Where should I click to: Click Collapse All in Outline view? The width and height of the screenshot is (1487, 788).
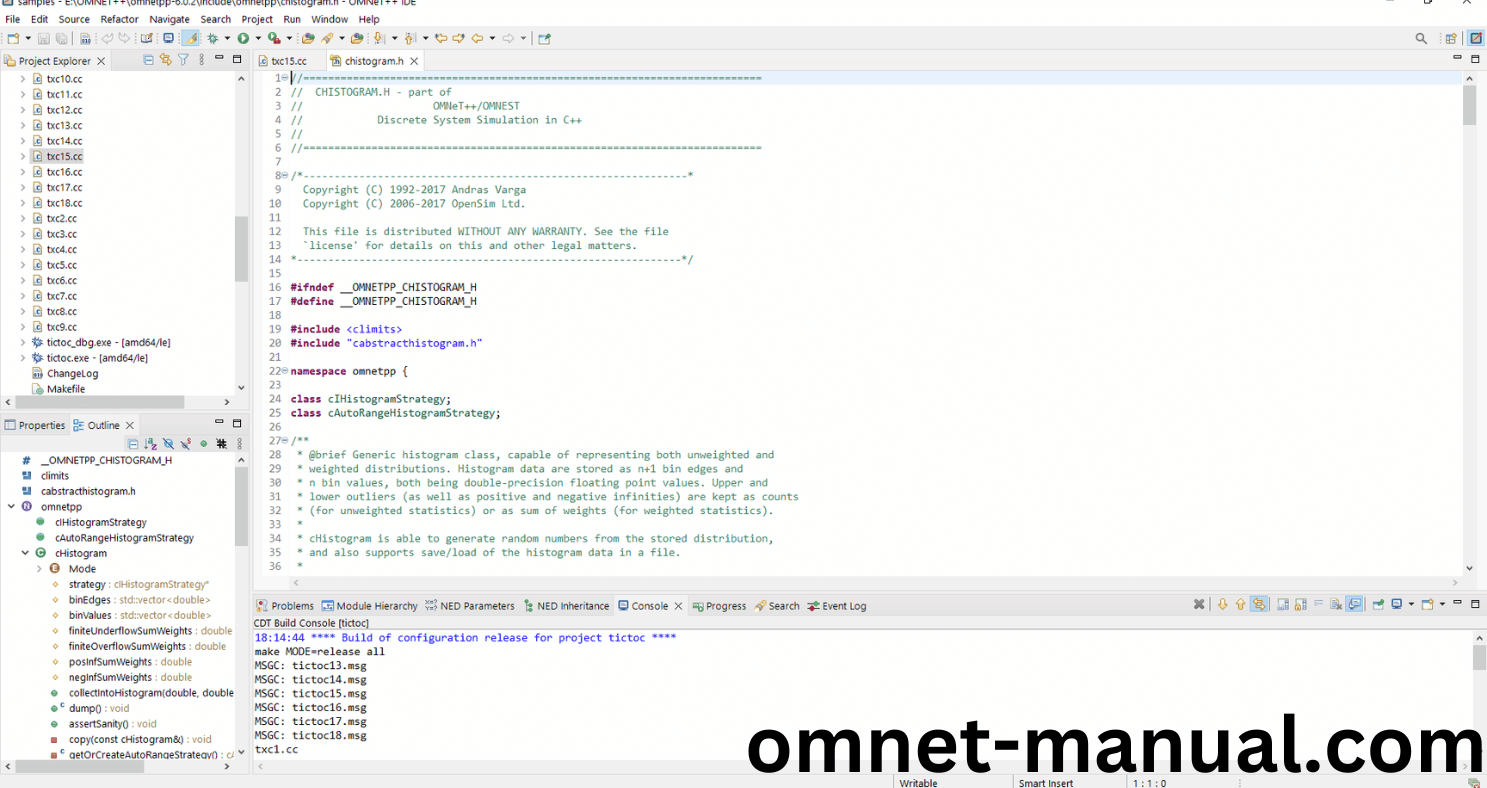[132, 443]
